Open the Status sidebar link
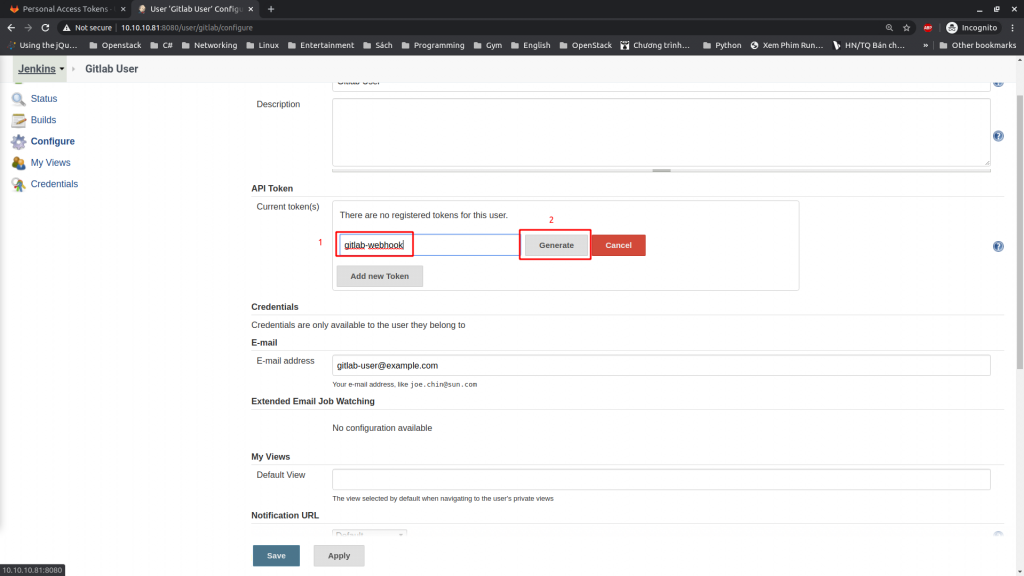The height and width of the screenshot is (576, 1024). [44, 99]
